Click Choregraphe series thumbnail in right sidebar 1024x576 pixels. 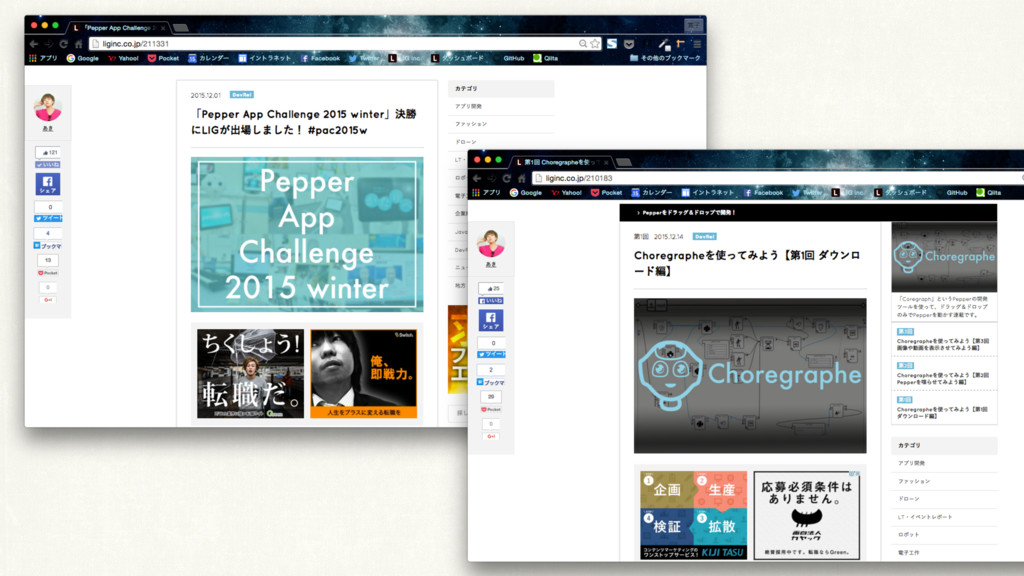[944, 257]
